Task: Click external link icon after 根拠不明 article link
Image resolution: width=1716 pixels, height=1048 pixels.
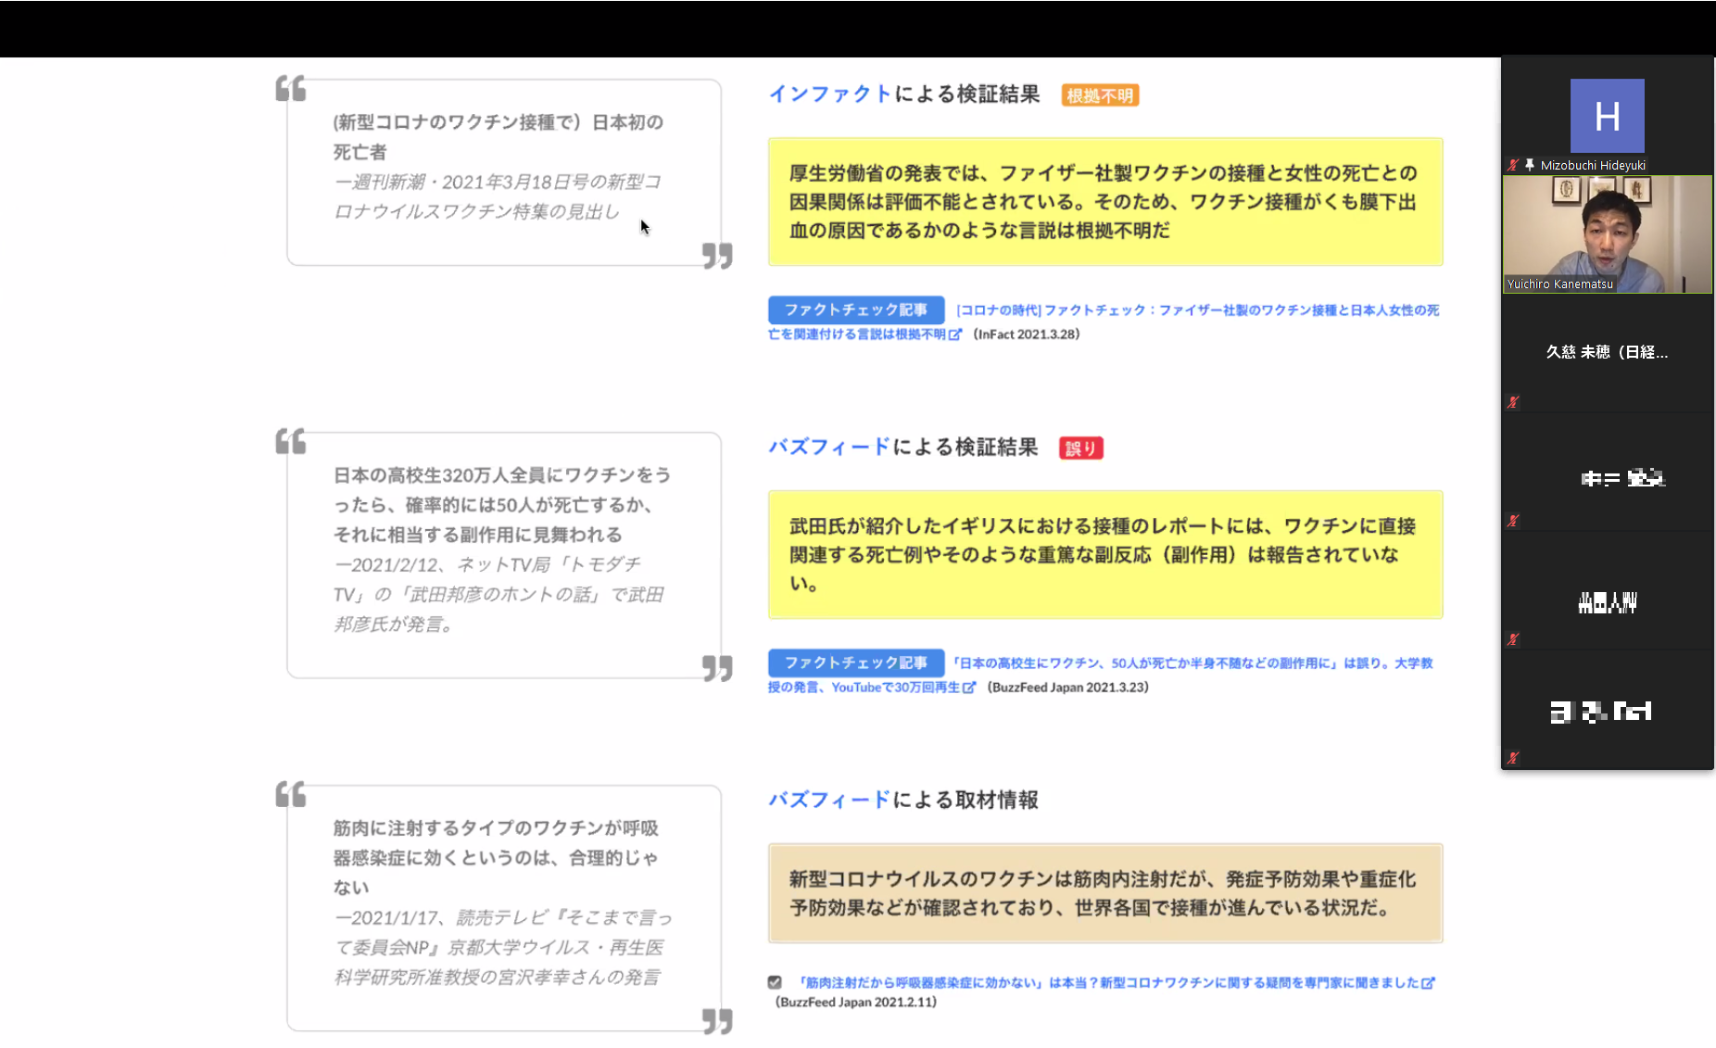Action: pyautogui.click(x=955, y=335)
